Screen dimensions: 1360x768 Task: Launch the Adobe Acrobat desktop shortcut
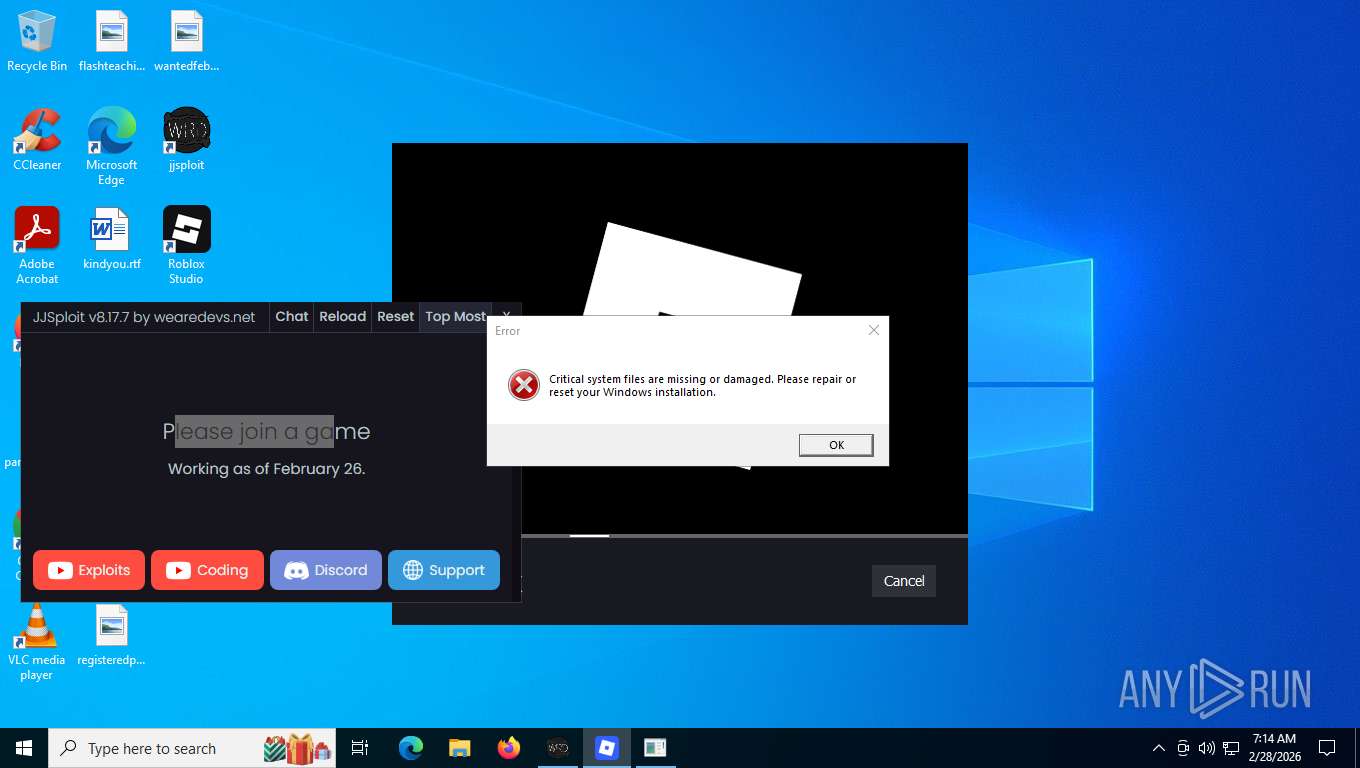[x=37, y=245]
